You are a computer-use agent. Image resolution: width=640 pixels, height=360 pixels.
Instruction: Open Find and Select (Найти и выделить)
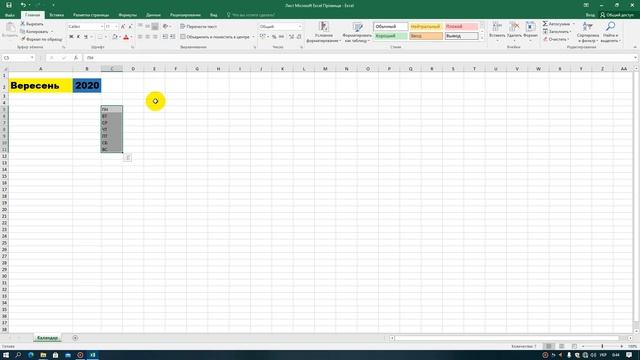611,32
